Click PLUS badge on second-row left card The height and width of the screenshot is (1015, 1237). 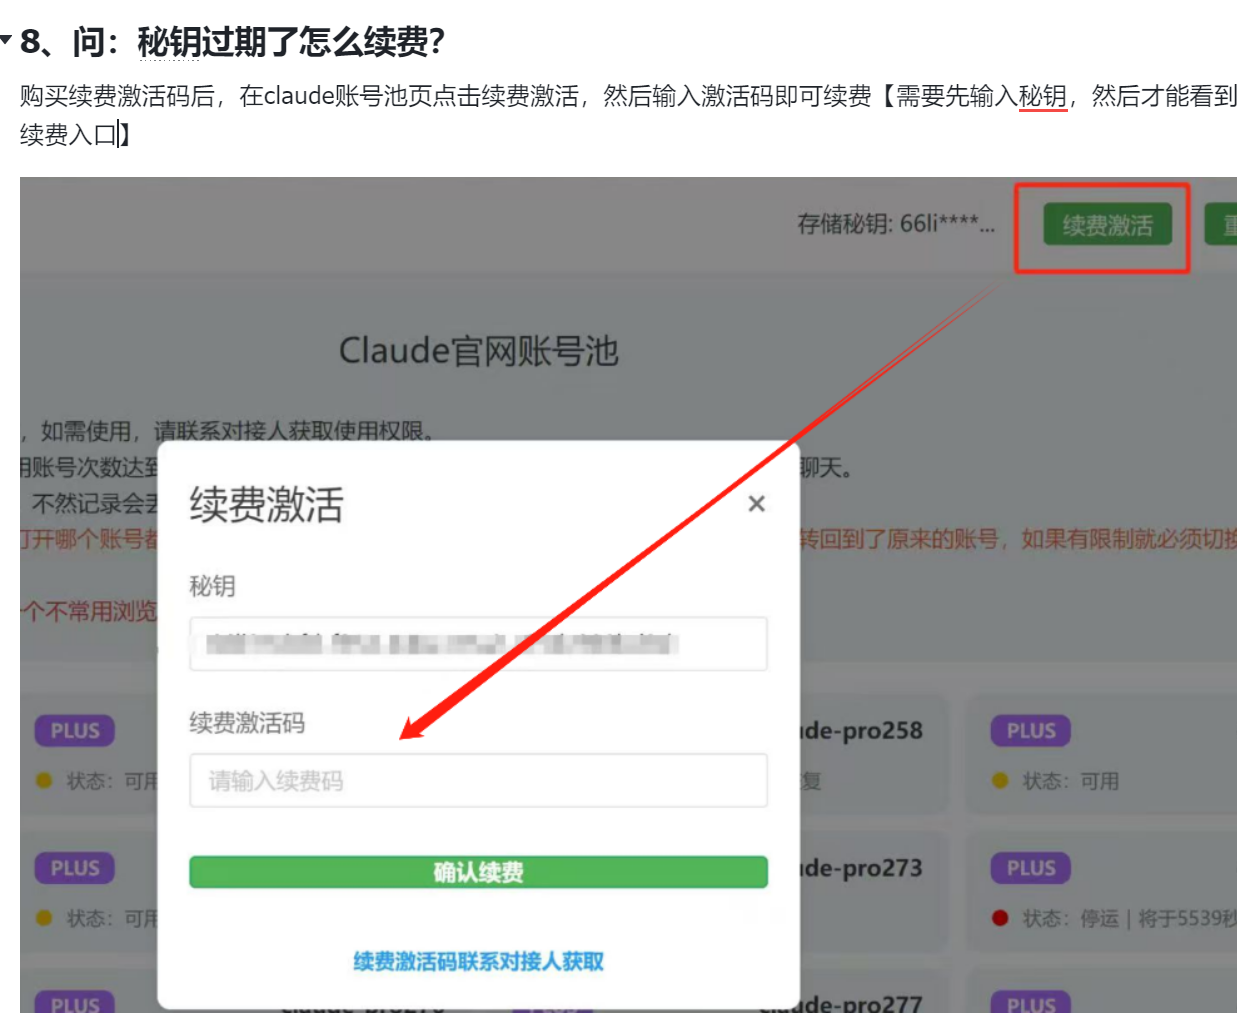75,868
